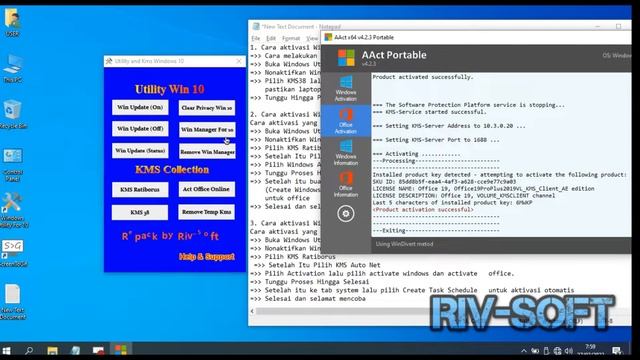This screenshot has width=640, height=360.
Task: Switch to the Notepad taskbar icon
Action: (x=76, y=351)
